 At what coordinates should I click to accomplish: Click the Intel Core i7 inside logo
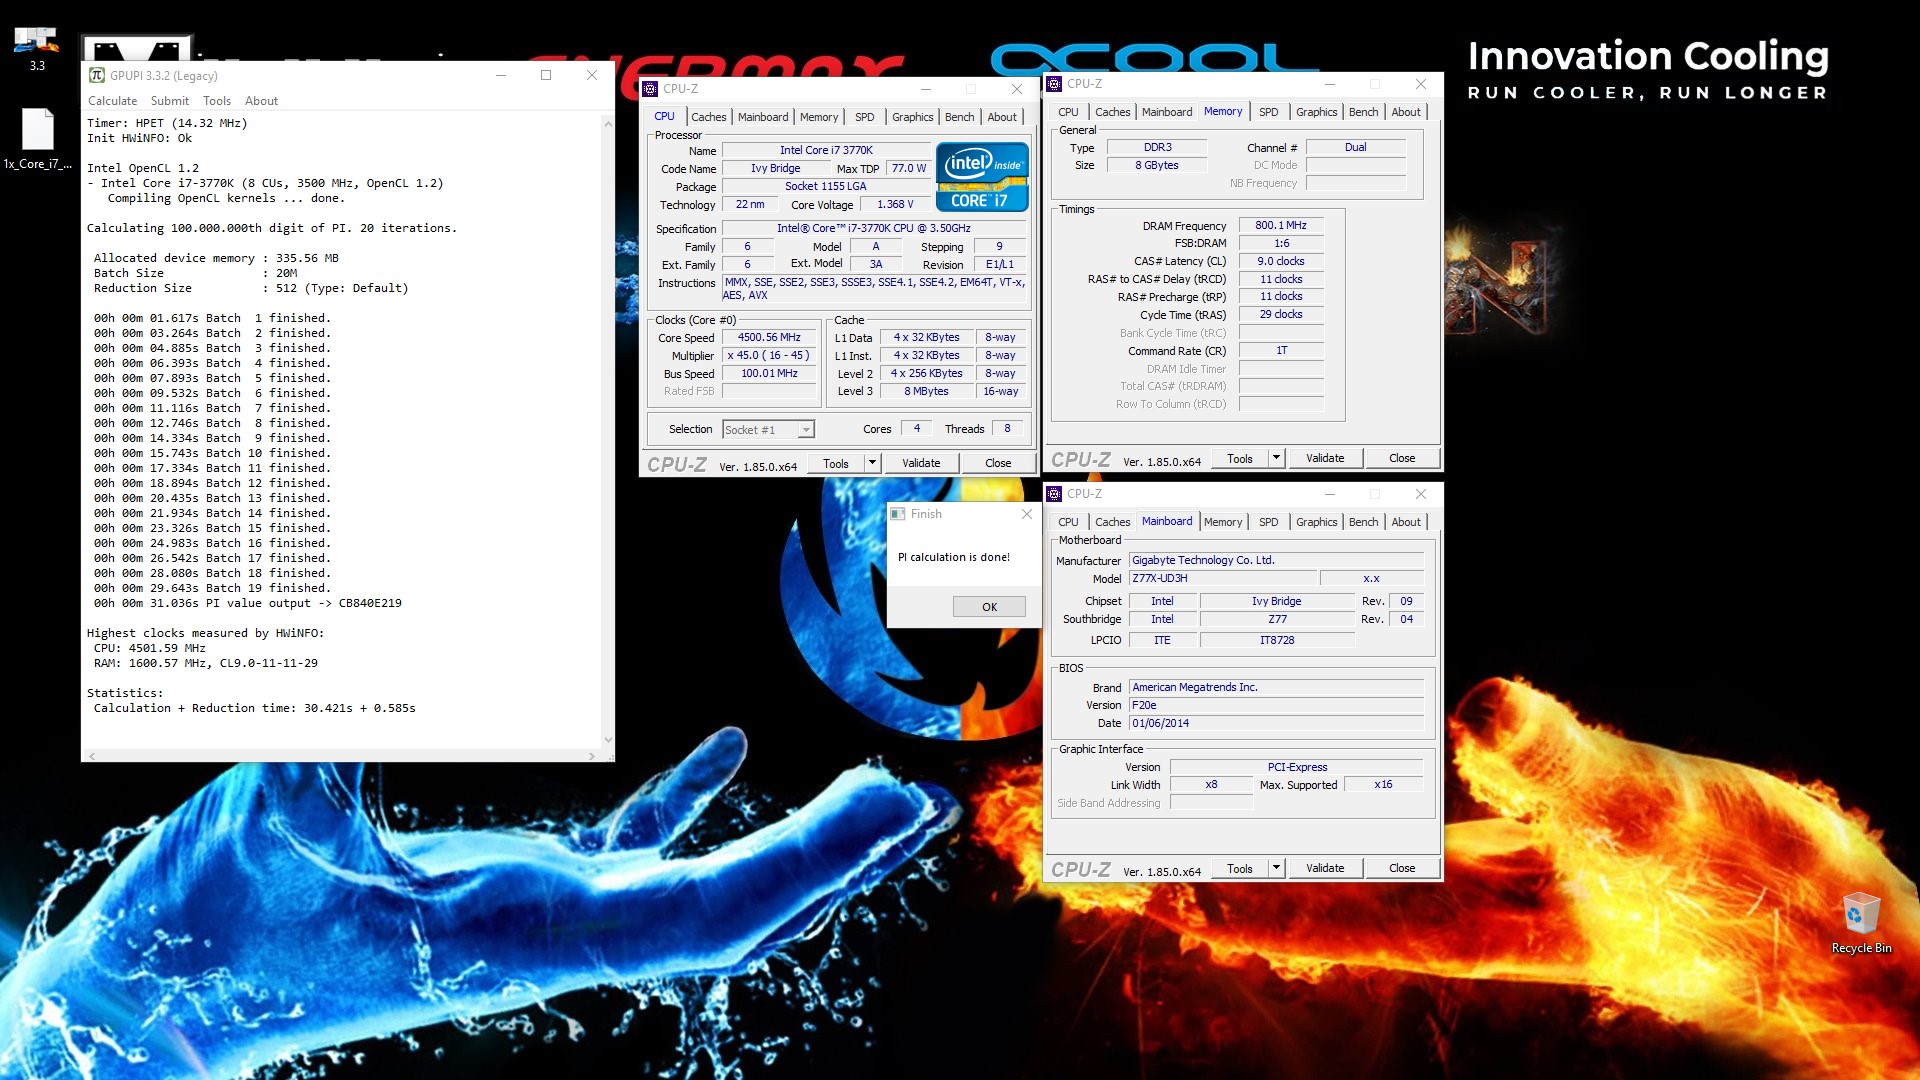[982, 178]
